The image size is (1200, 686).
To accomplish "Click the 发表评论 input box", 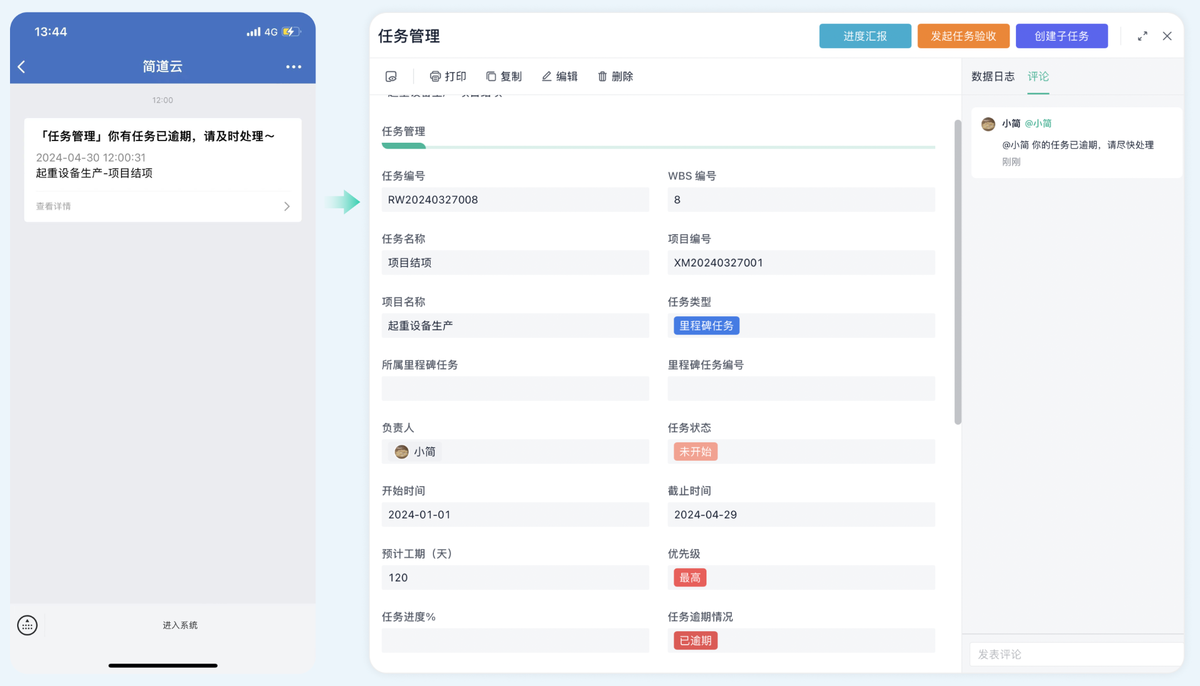I will (x=1076, y=654).
